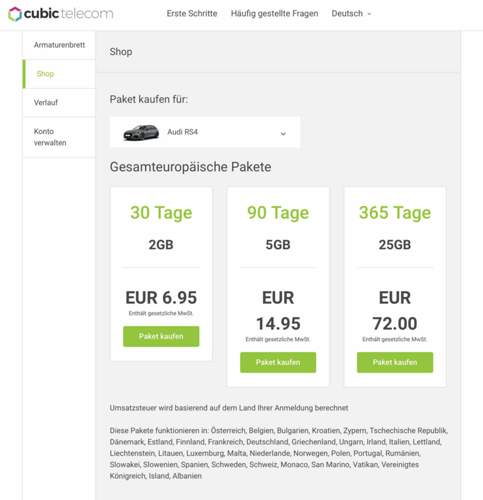The height and width of the screenshot is (500, 483).
Task: Select the Shop sidebar item
Action: (x=59, y=74)
